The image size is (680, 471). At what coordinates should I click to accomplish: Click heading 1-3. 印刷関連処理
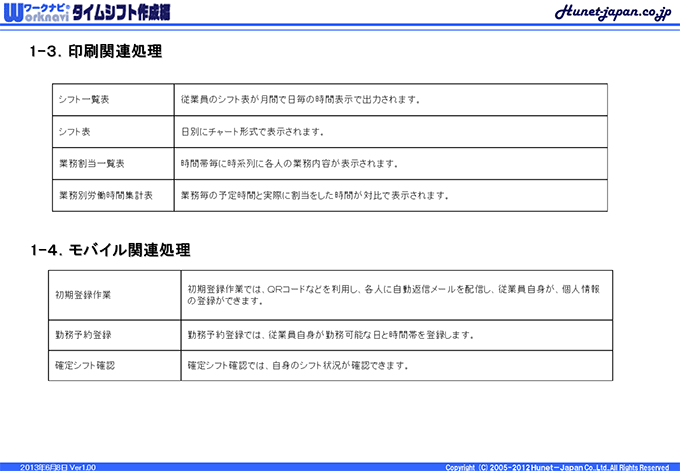[96, 51]
